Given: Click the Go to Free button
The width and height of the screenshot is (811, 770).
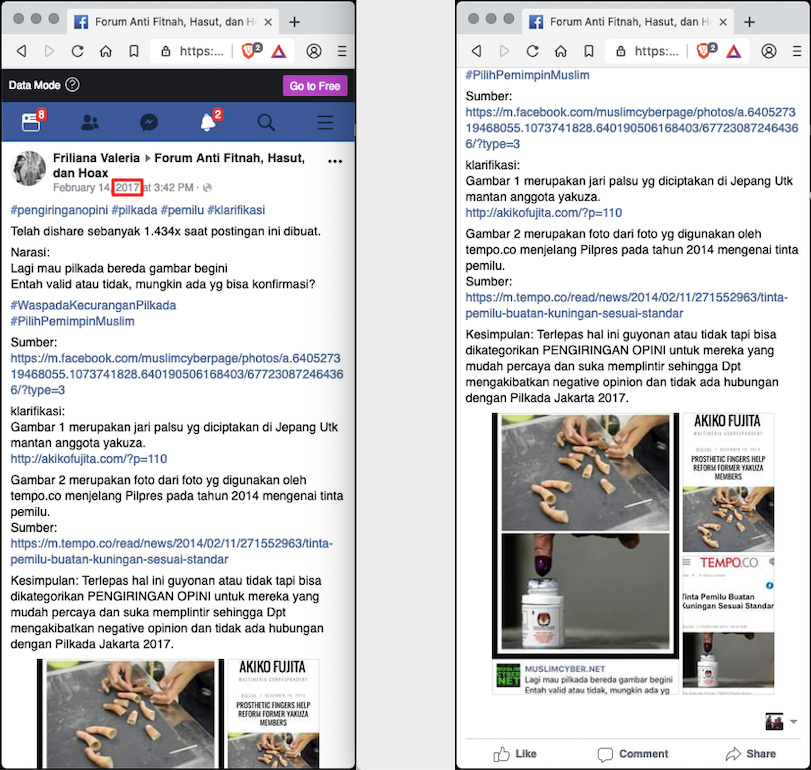Looking at the screenshot, I should point(315,86).
